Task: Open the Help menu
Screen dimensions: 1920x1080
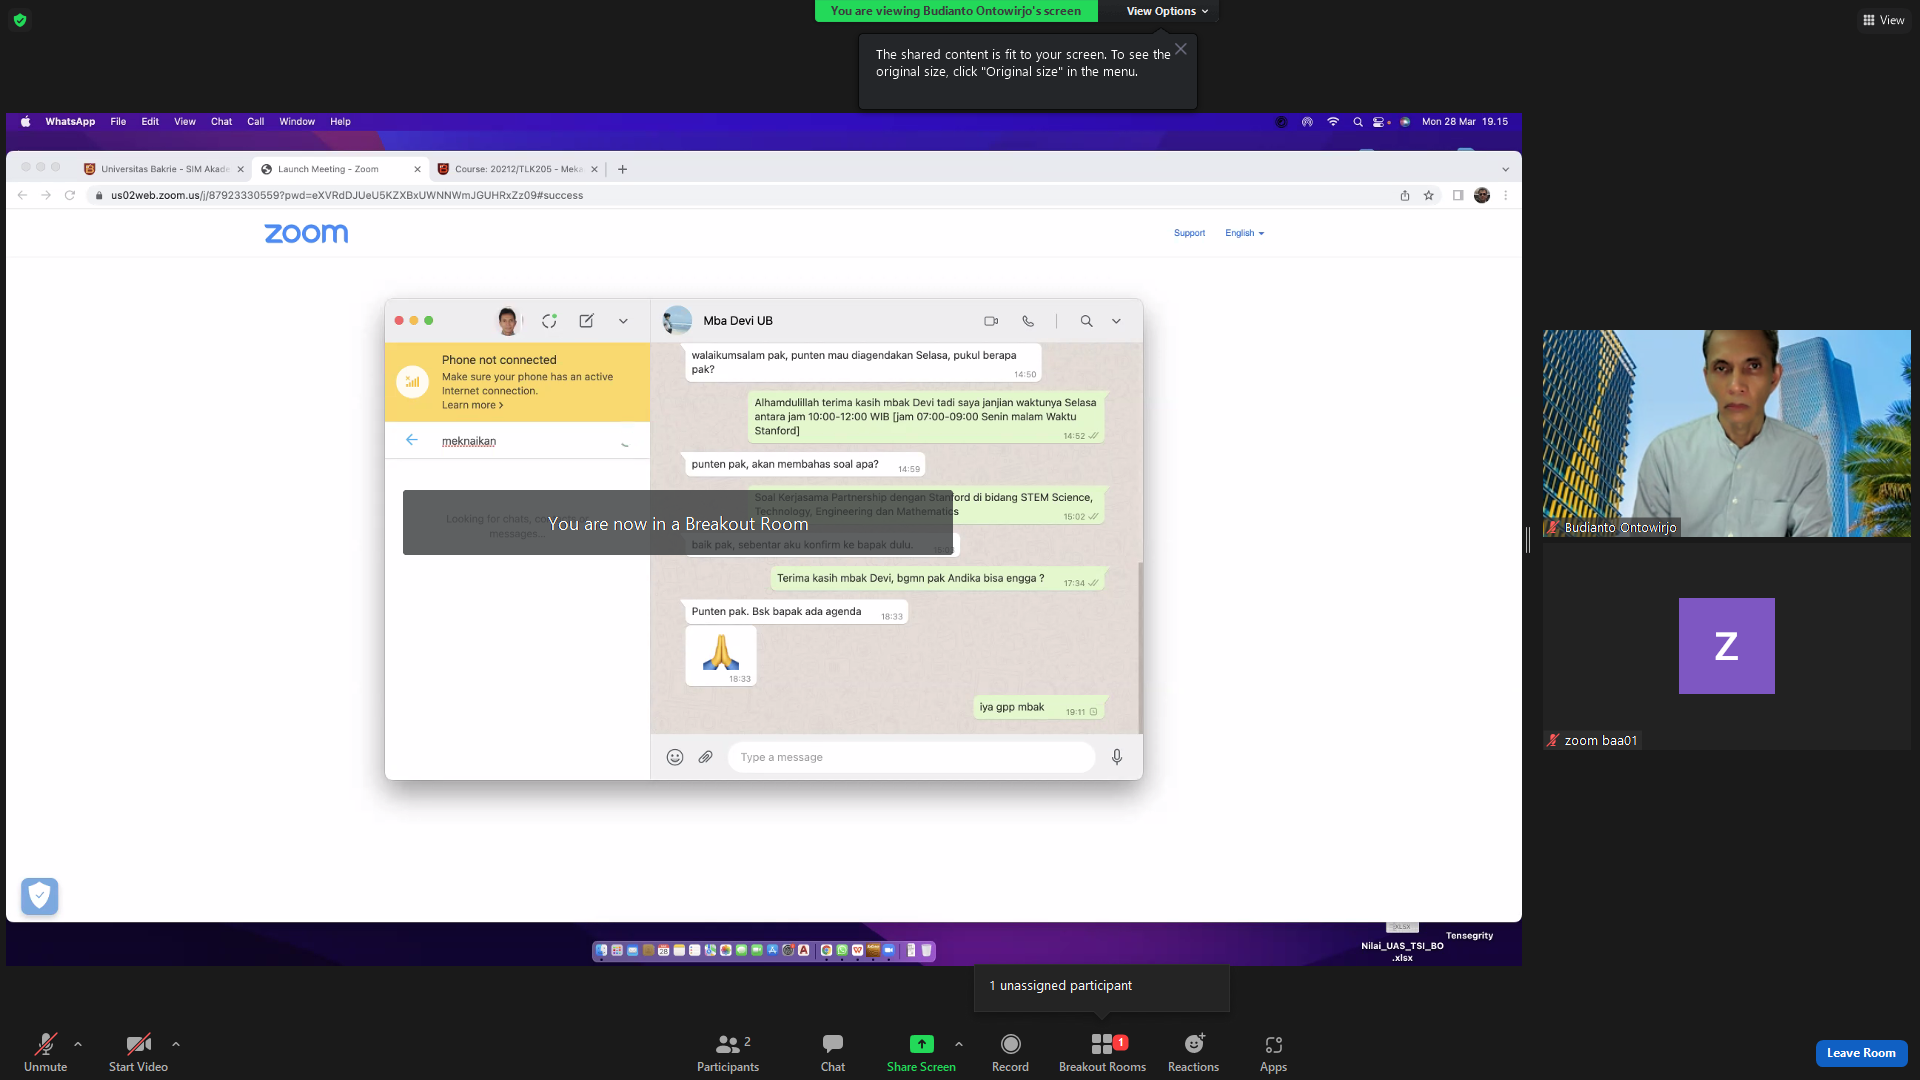Action: click(340, 122)
